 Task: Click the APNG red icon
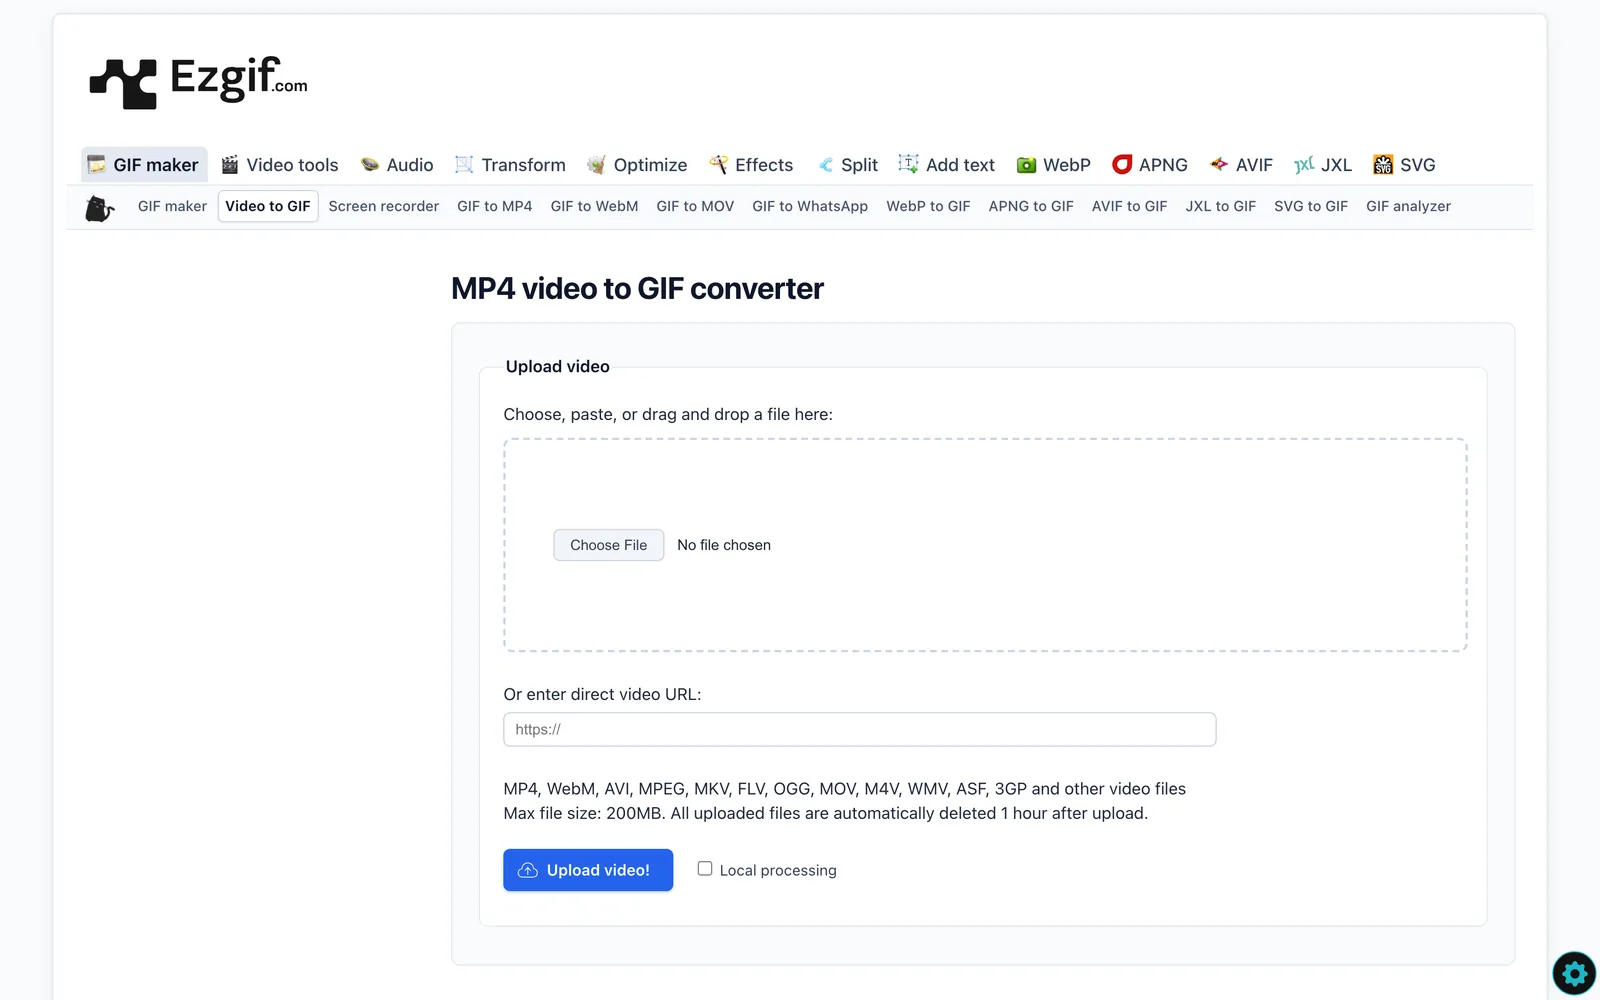click(x=1122, y=164)
